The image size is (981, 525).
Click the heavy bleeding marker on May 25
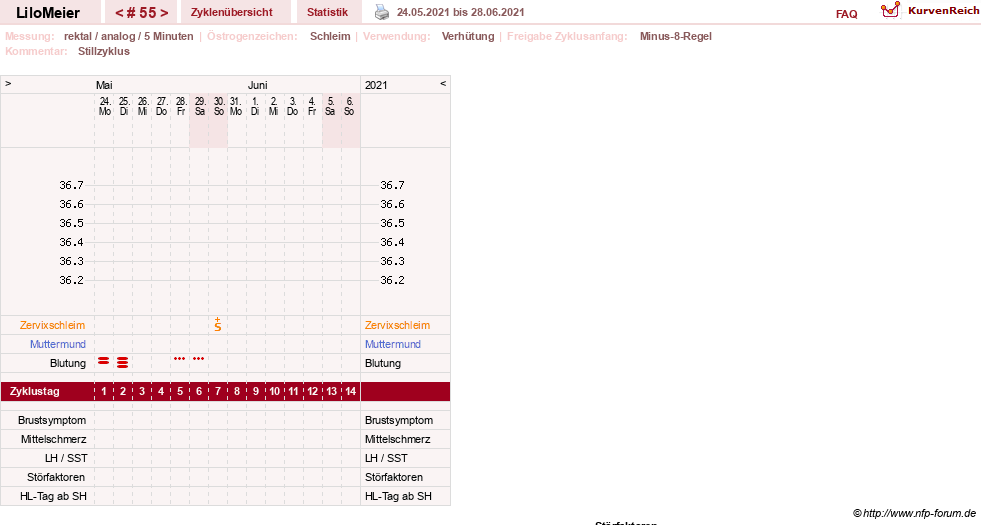123,362
